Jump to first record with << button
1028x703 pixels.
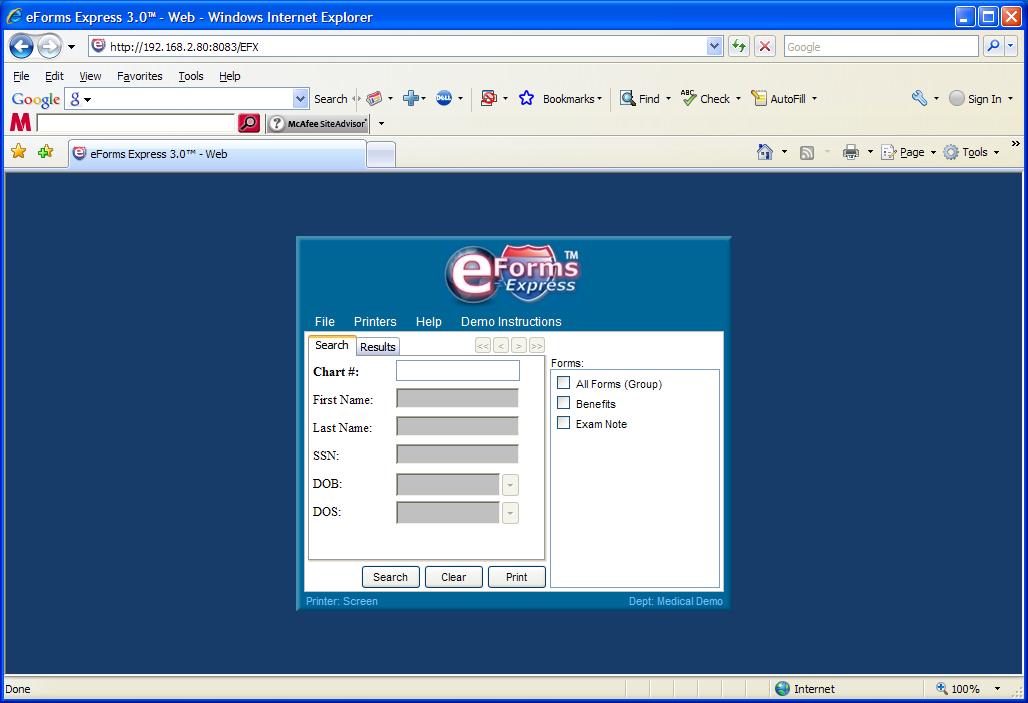[x=483, y=346]
